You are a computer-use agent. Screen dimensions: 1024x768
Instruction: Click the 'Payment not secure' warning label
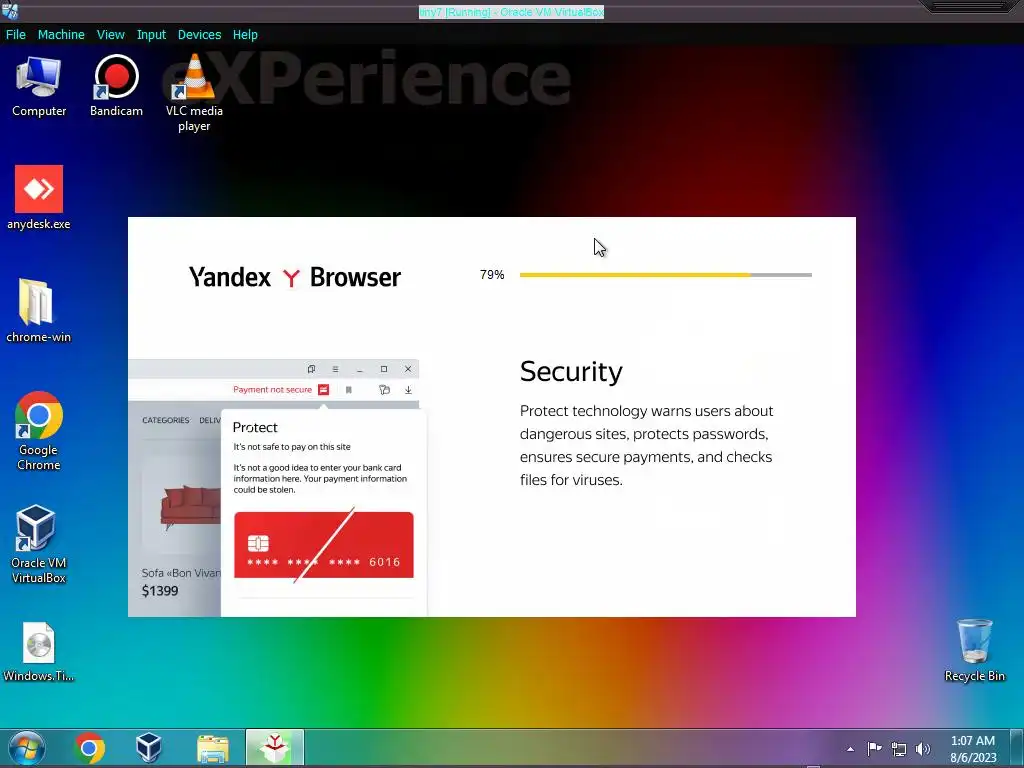(272, 389)
